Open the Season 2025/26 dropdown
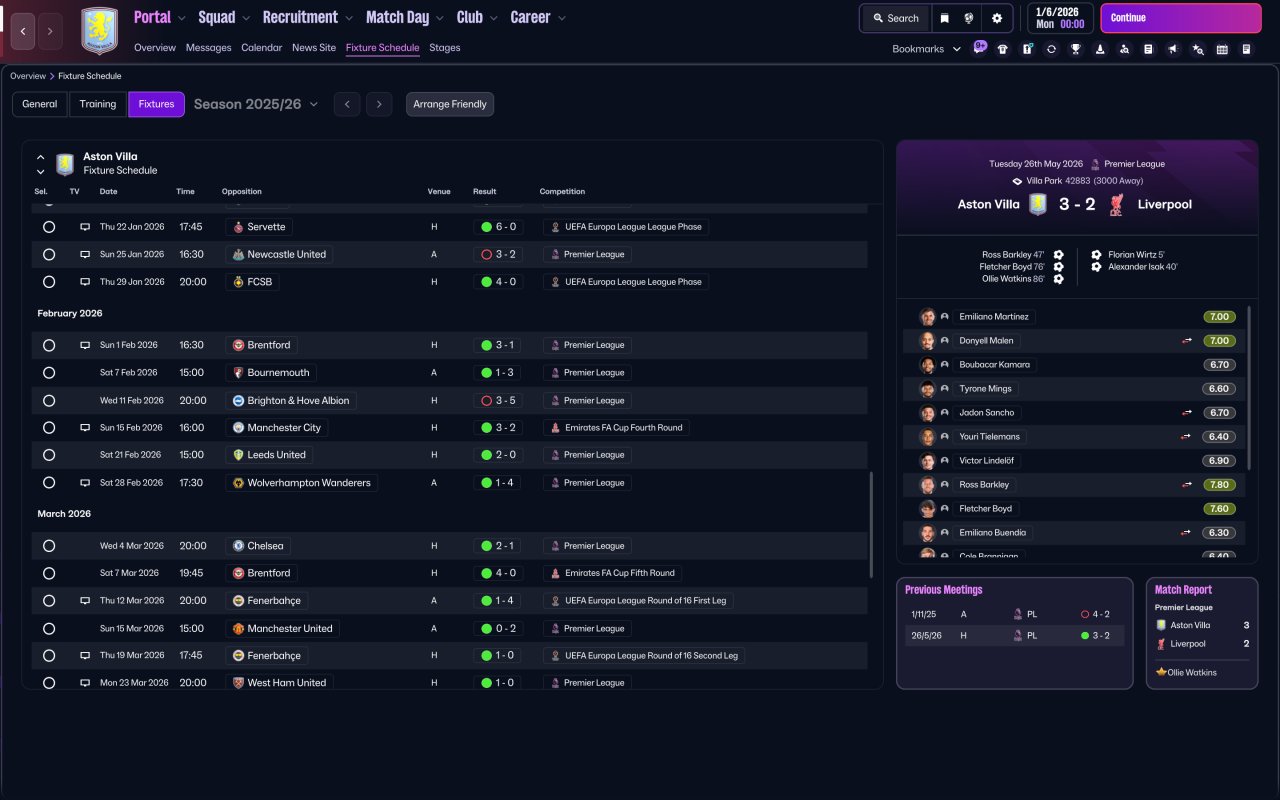This screenshot has height=800, width=1280. (x=256, y=104)
